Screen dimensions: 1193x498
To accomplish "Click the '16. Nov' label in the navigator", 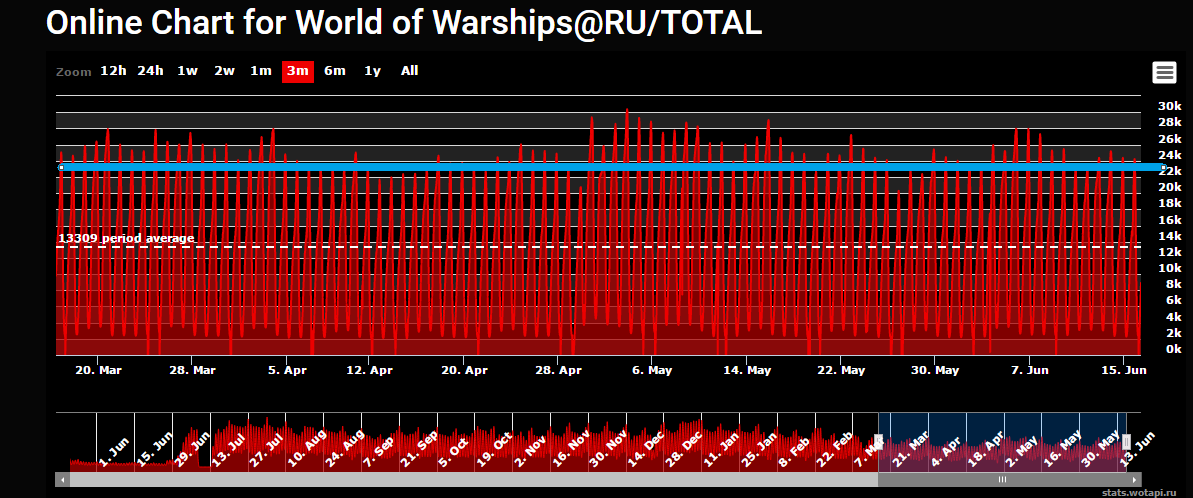I will tap(571, 448).
